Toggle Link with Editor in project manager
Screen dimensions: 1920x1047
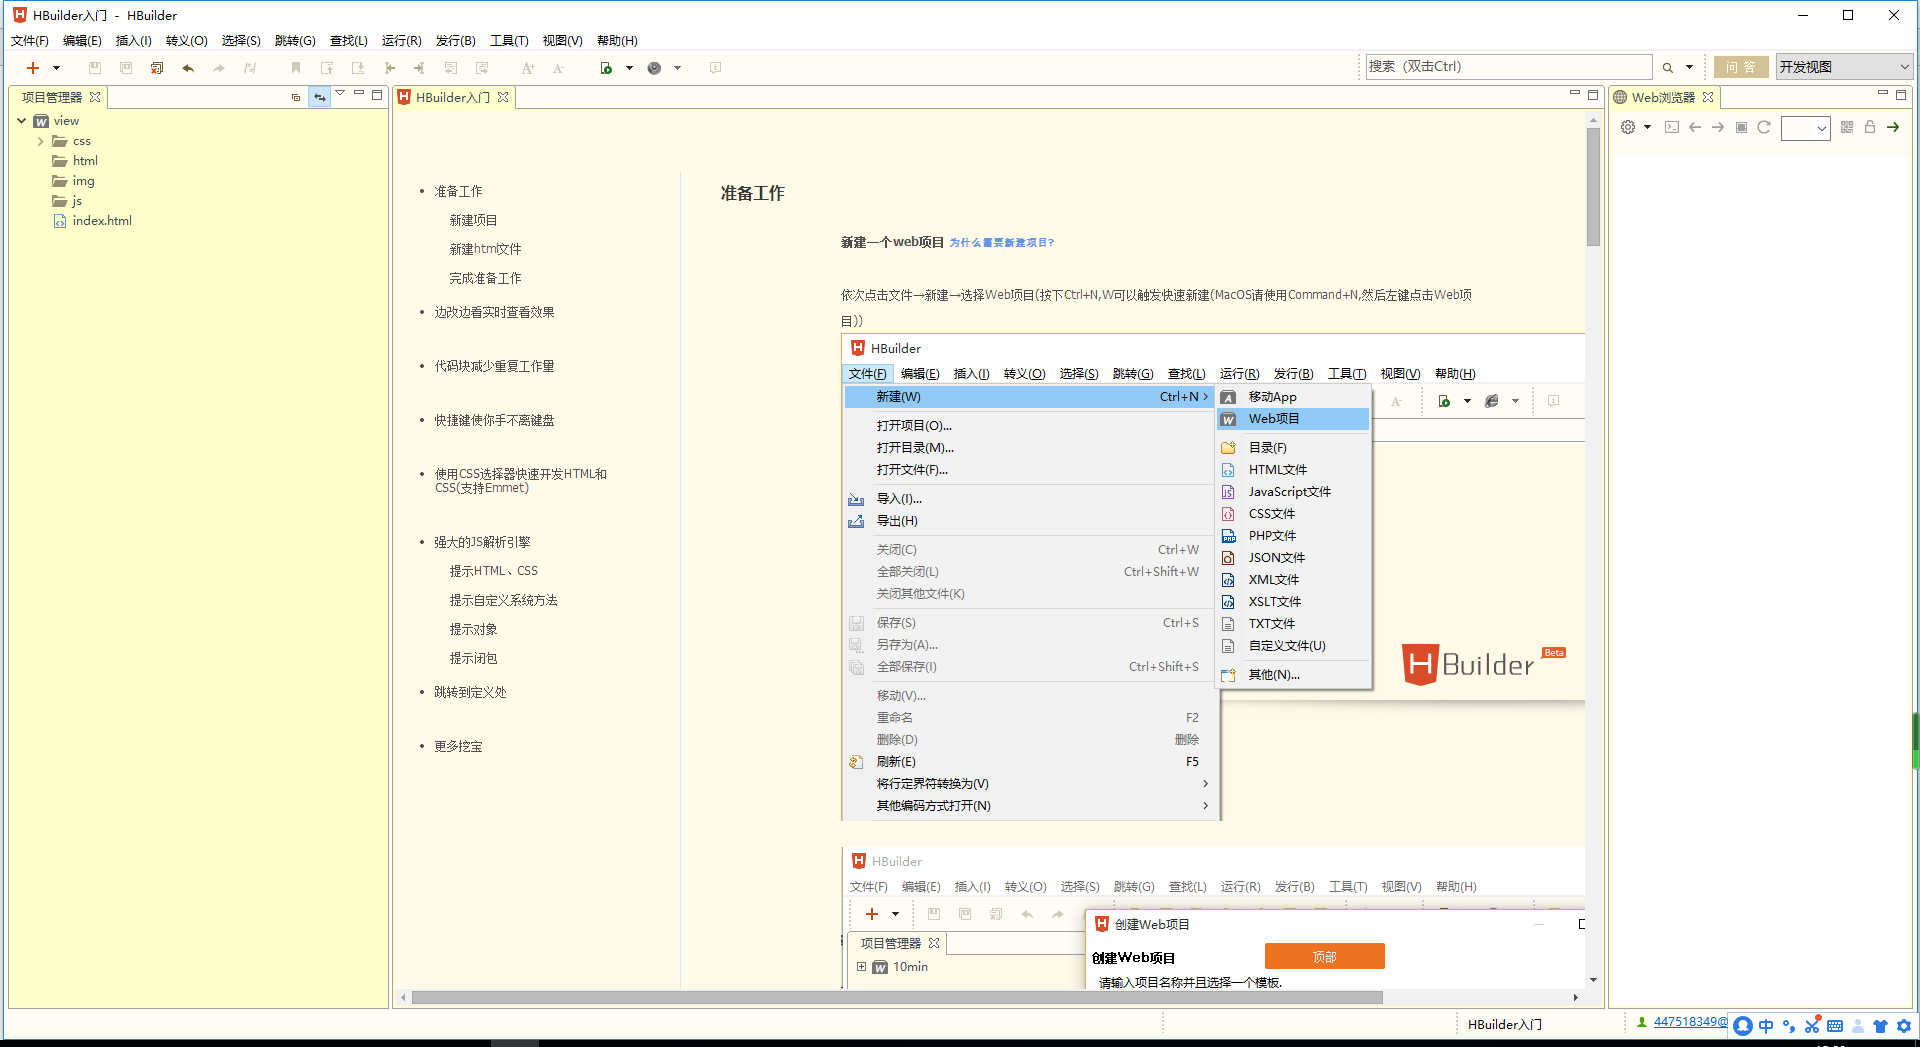click(319, 97)
